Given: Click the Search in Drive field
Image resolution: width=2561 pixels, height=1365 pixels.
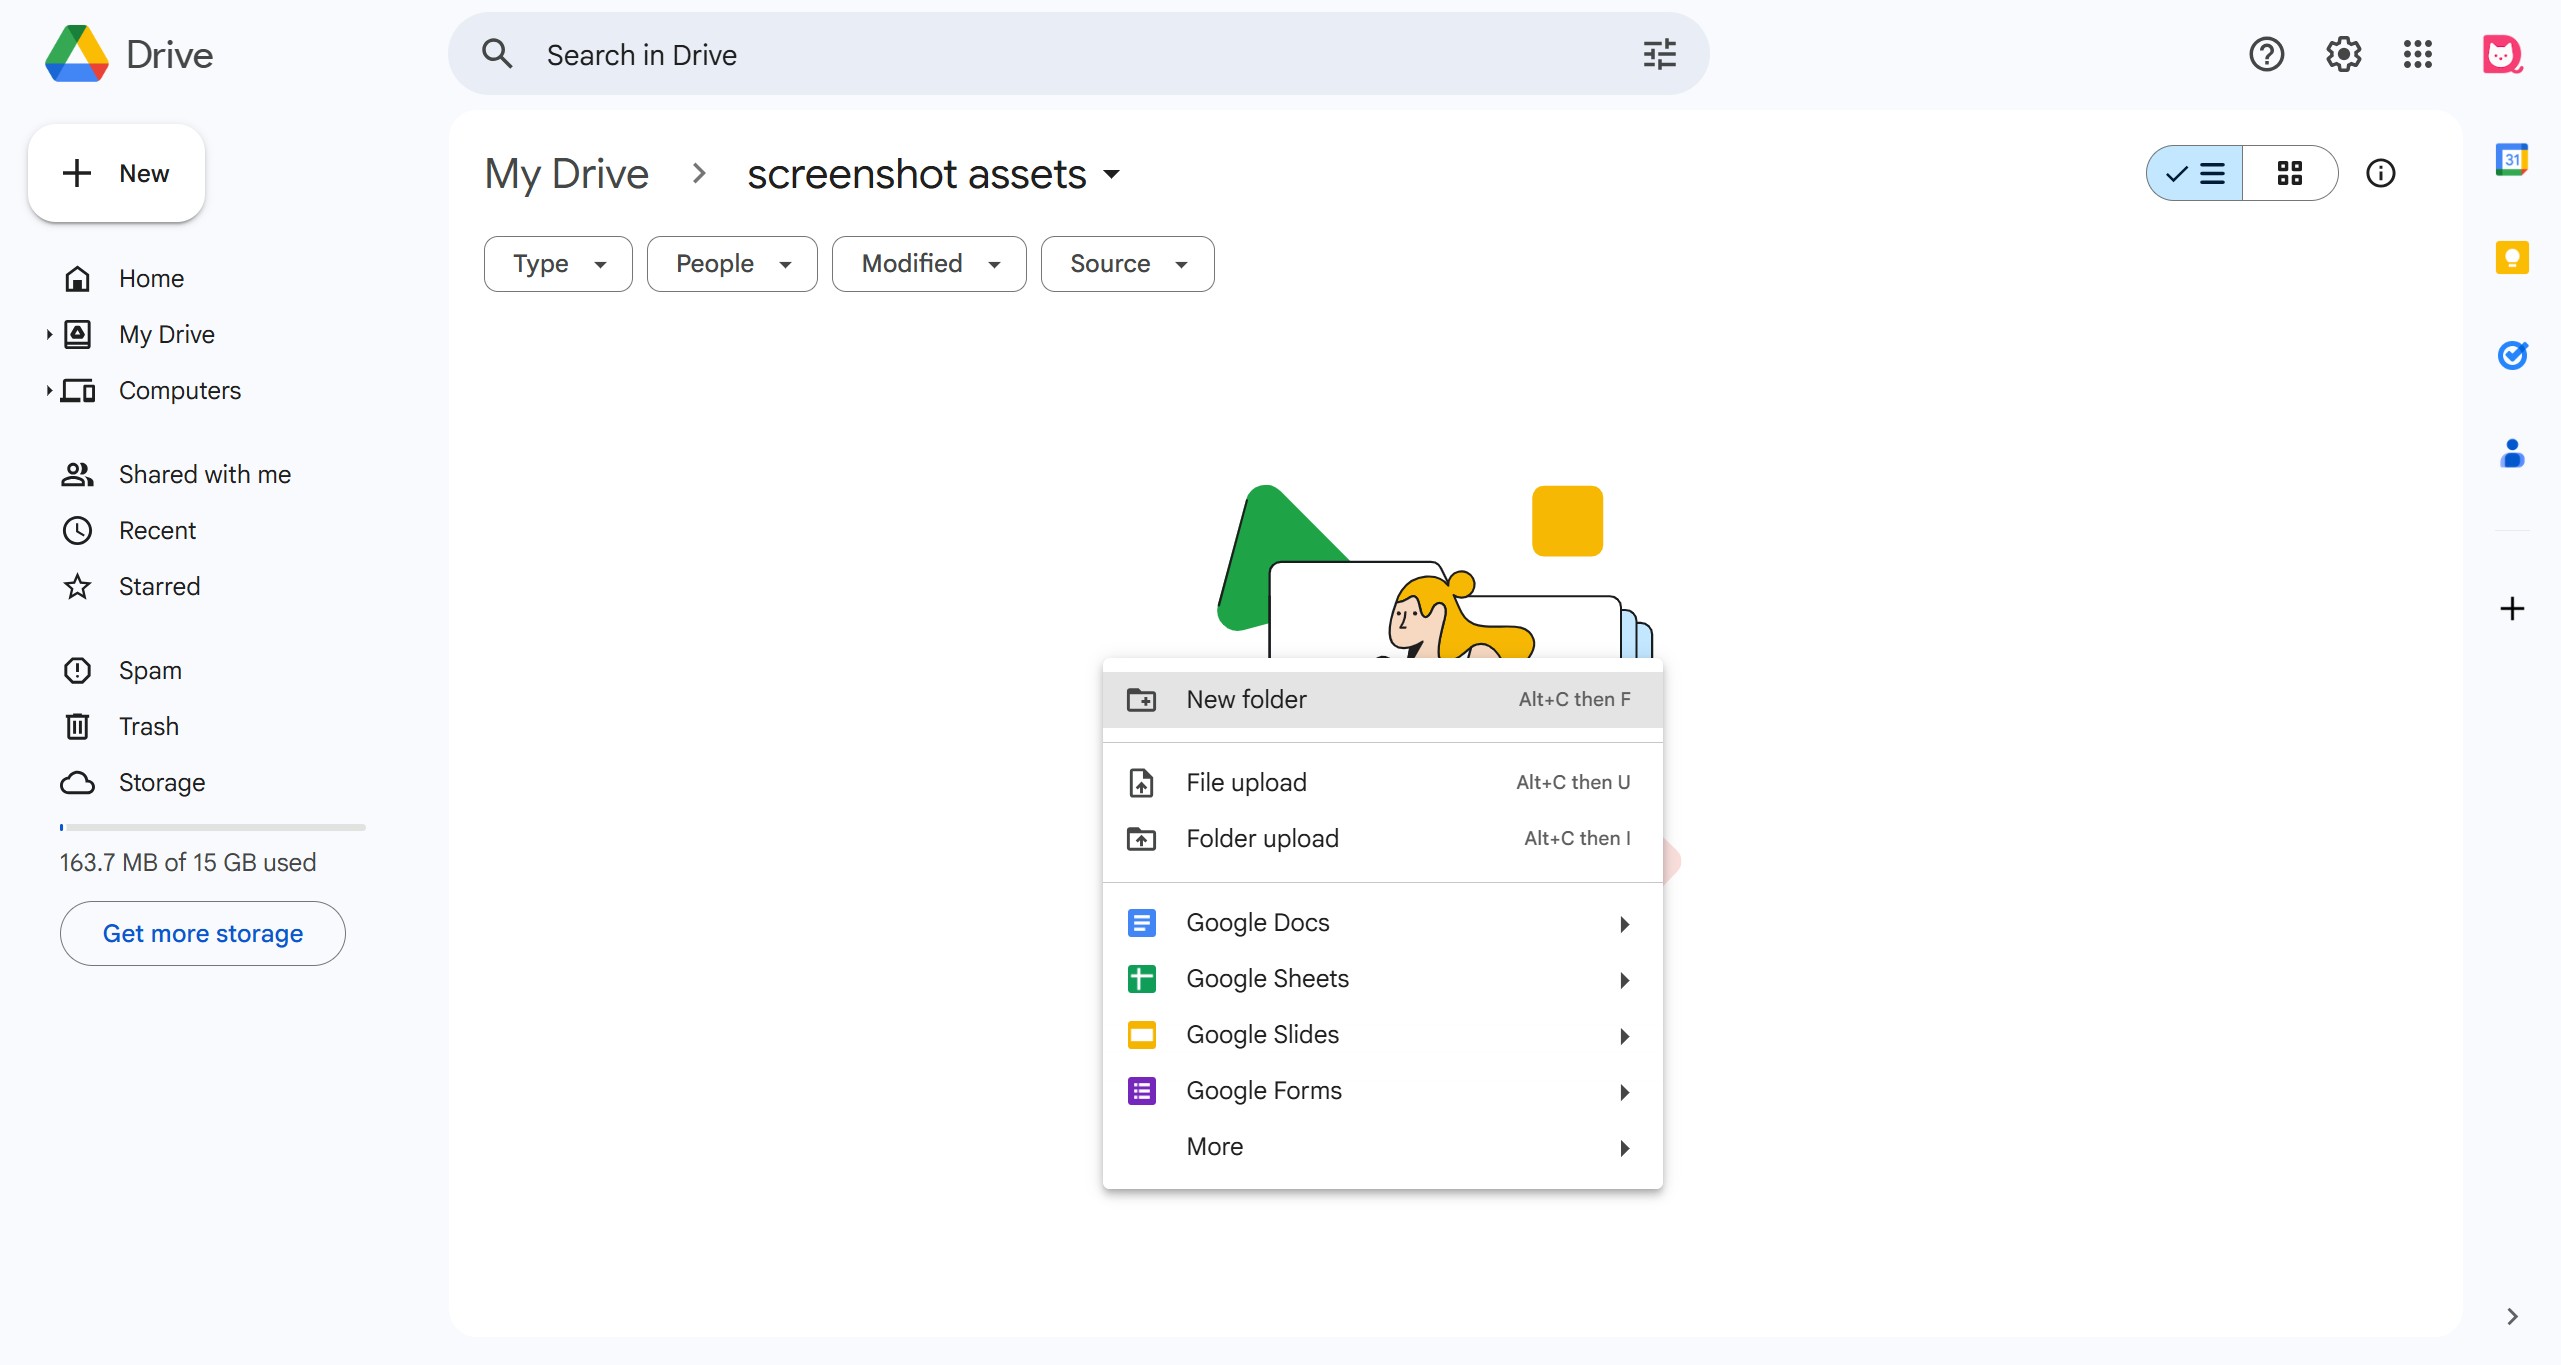Looking at the screenshot, I should 1078,54.
